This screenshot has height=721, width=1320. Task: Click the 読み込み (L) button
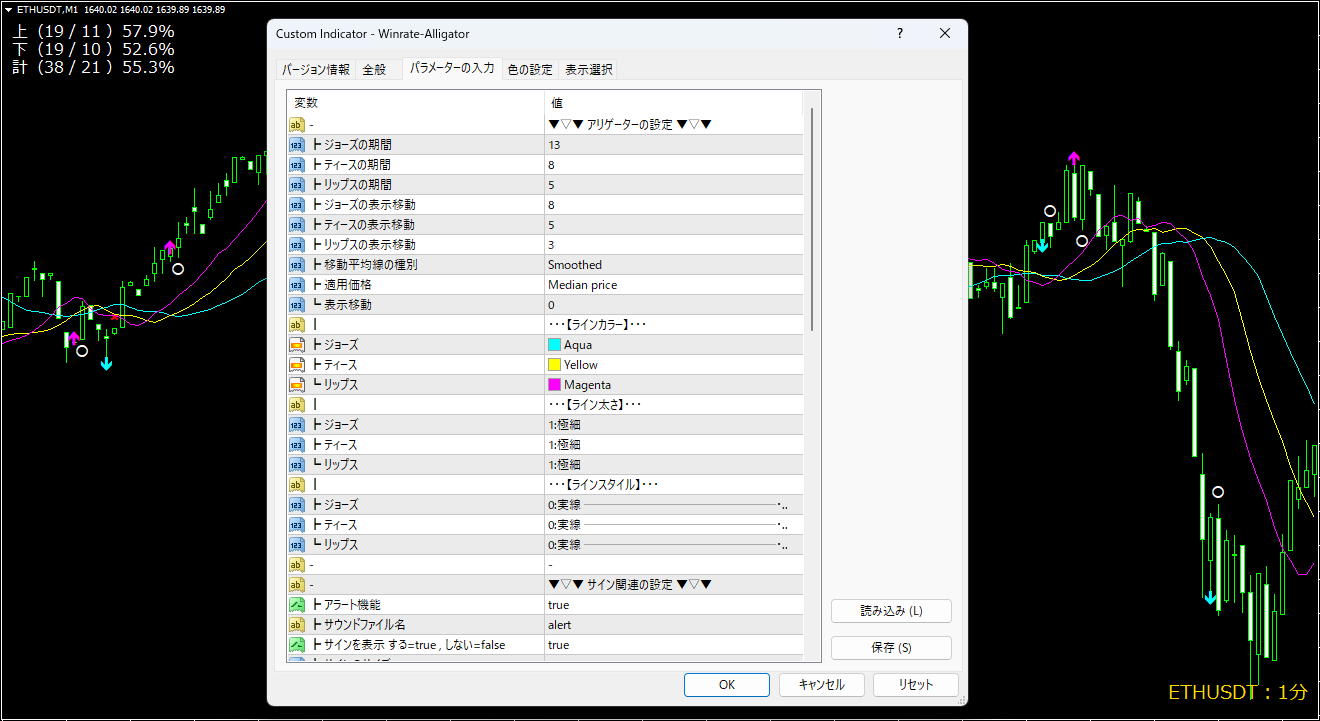pos(891,611)
